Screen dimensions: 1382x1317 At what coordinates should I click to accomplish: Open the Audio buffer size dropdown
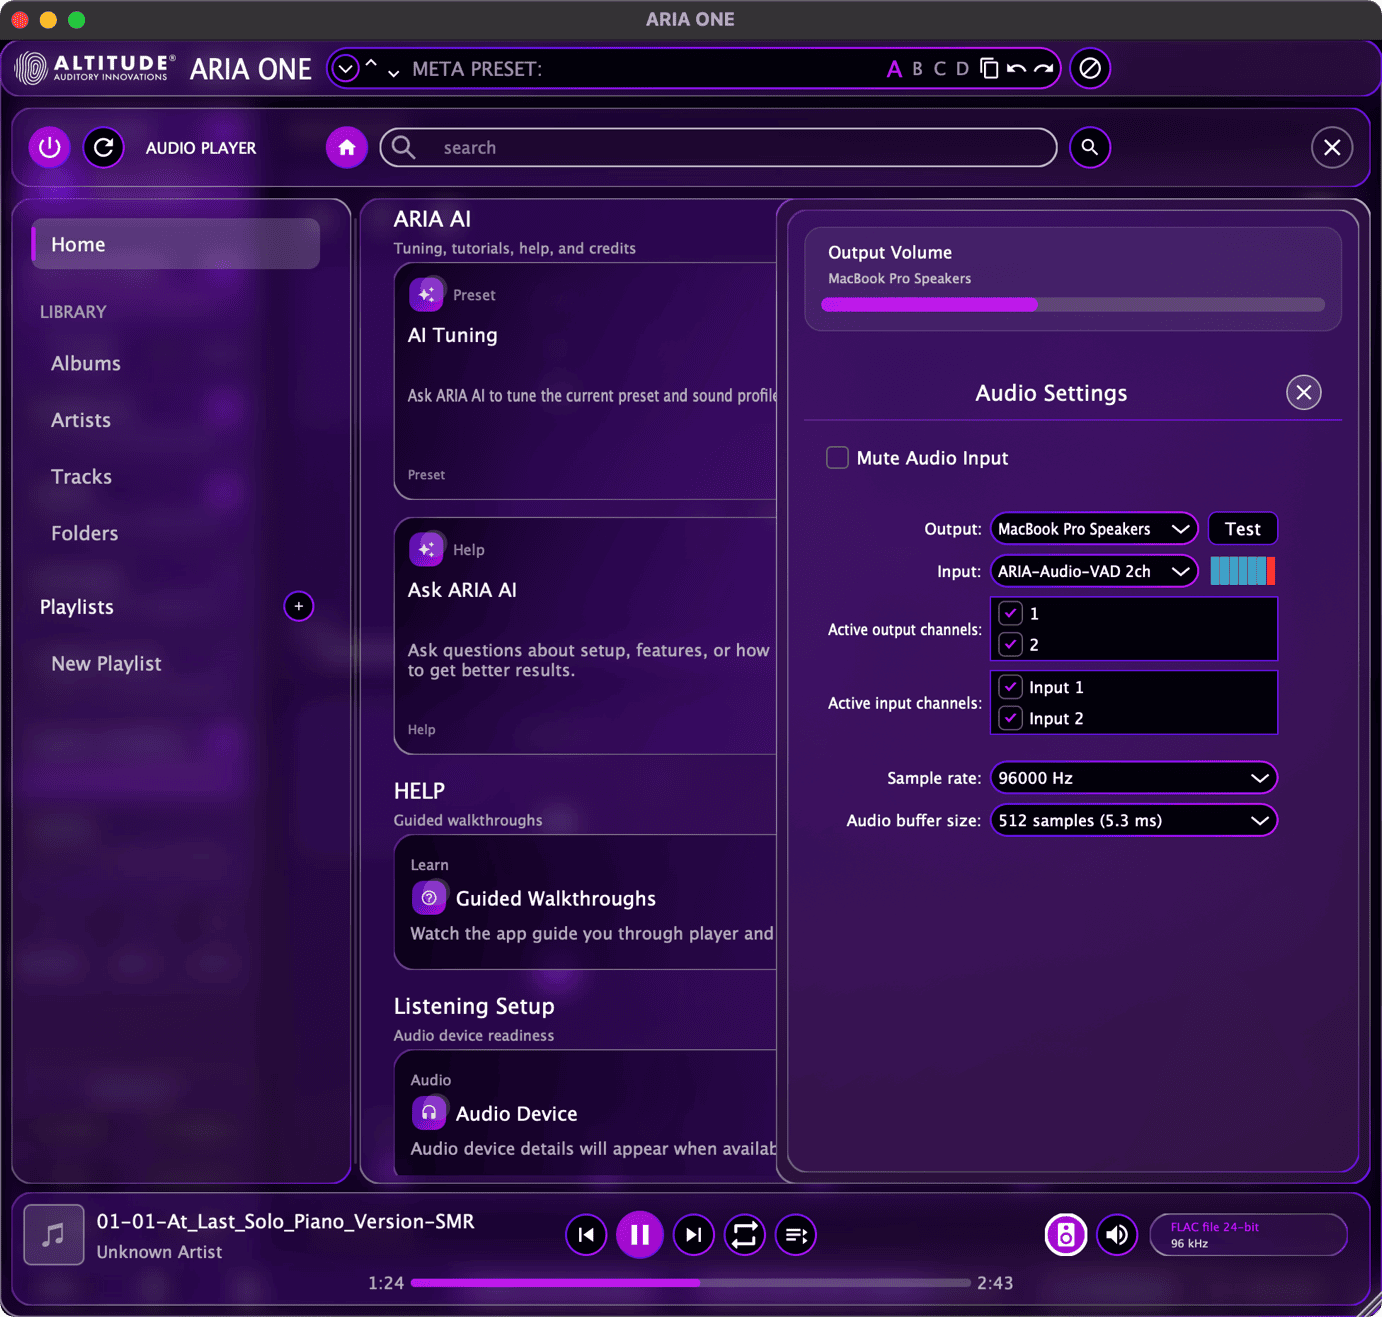pos(1133,820)
